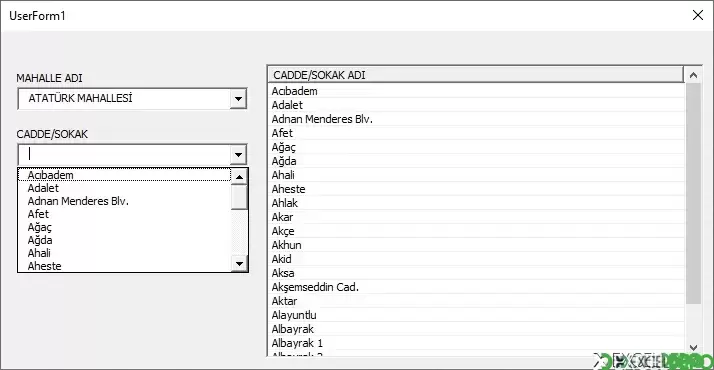Select Adalet row in the right listbox
The width and height of the screenshot is (714, 370).
[477, 105]
